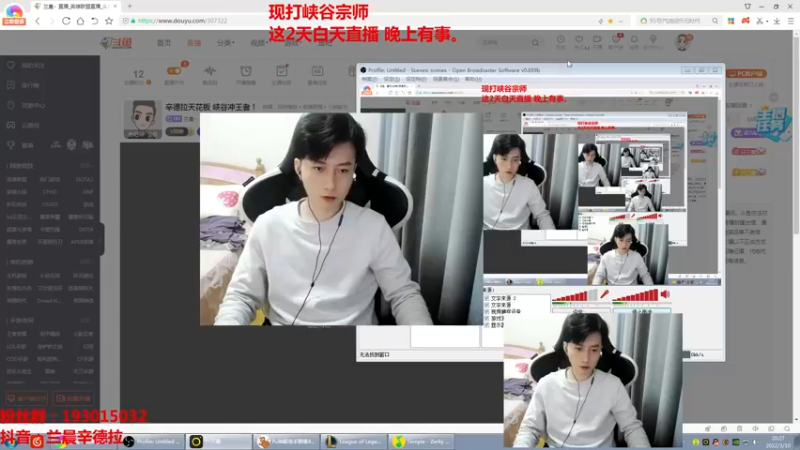The height and width of the screenshot is (450, 800).
Task: Click the stream title 辛德拉天花板 峡谷冲王者
Action: (x=210, y=107)
